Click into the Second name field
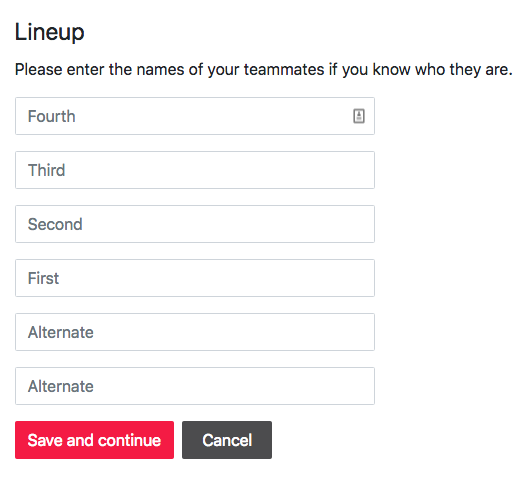Viewport: 532px width, 480px height. pyautogui.click(x=195, y=224)
